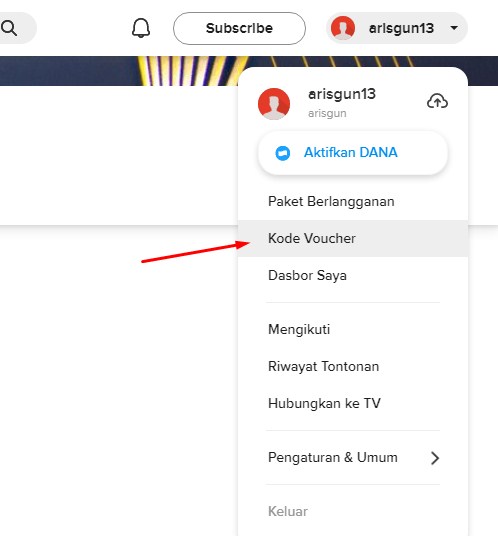Expand the arisgun13 account dropdown arrow

(x=454, y=28)
